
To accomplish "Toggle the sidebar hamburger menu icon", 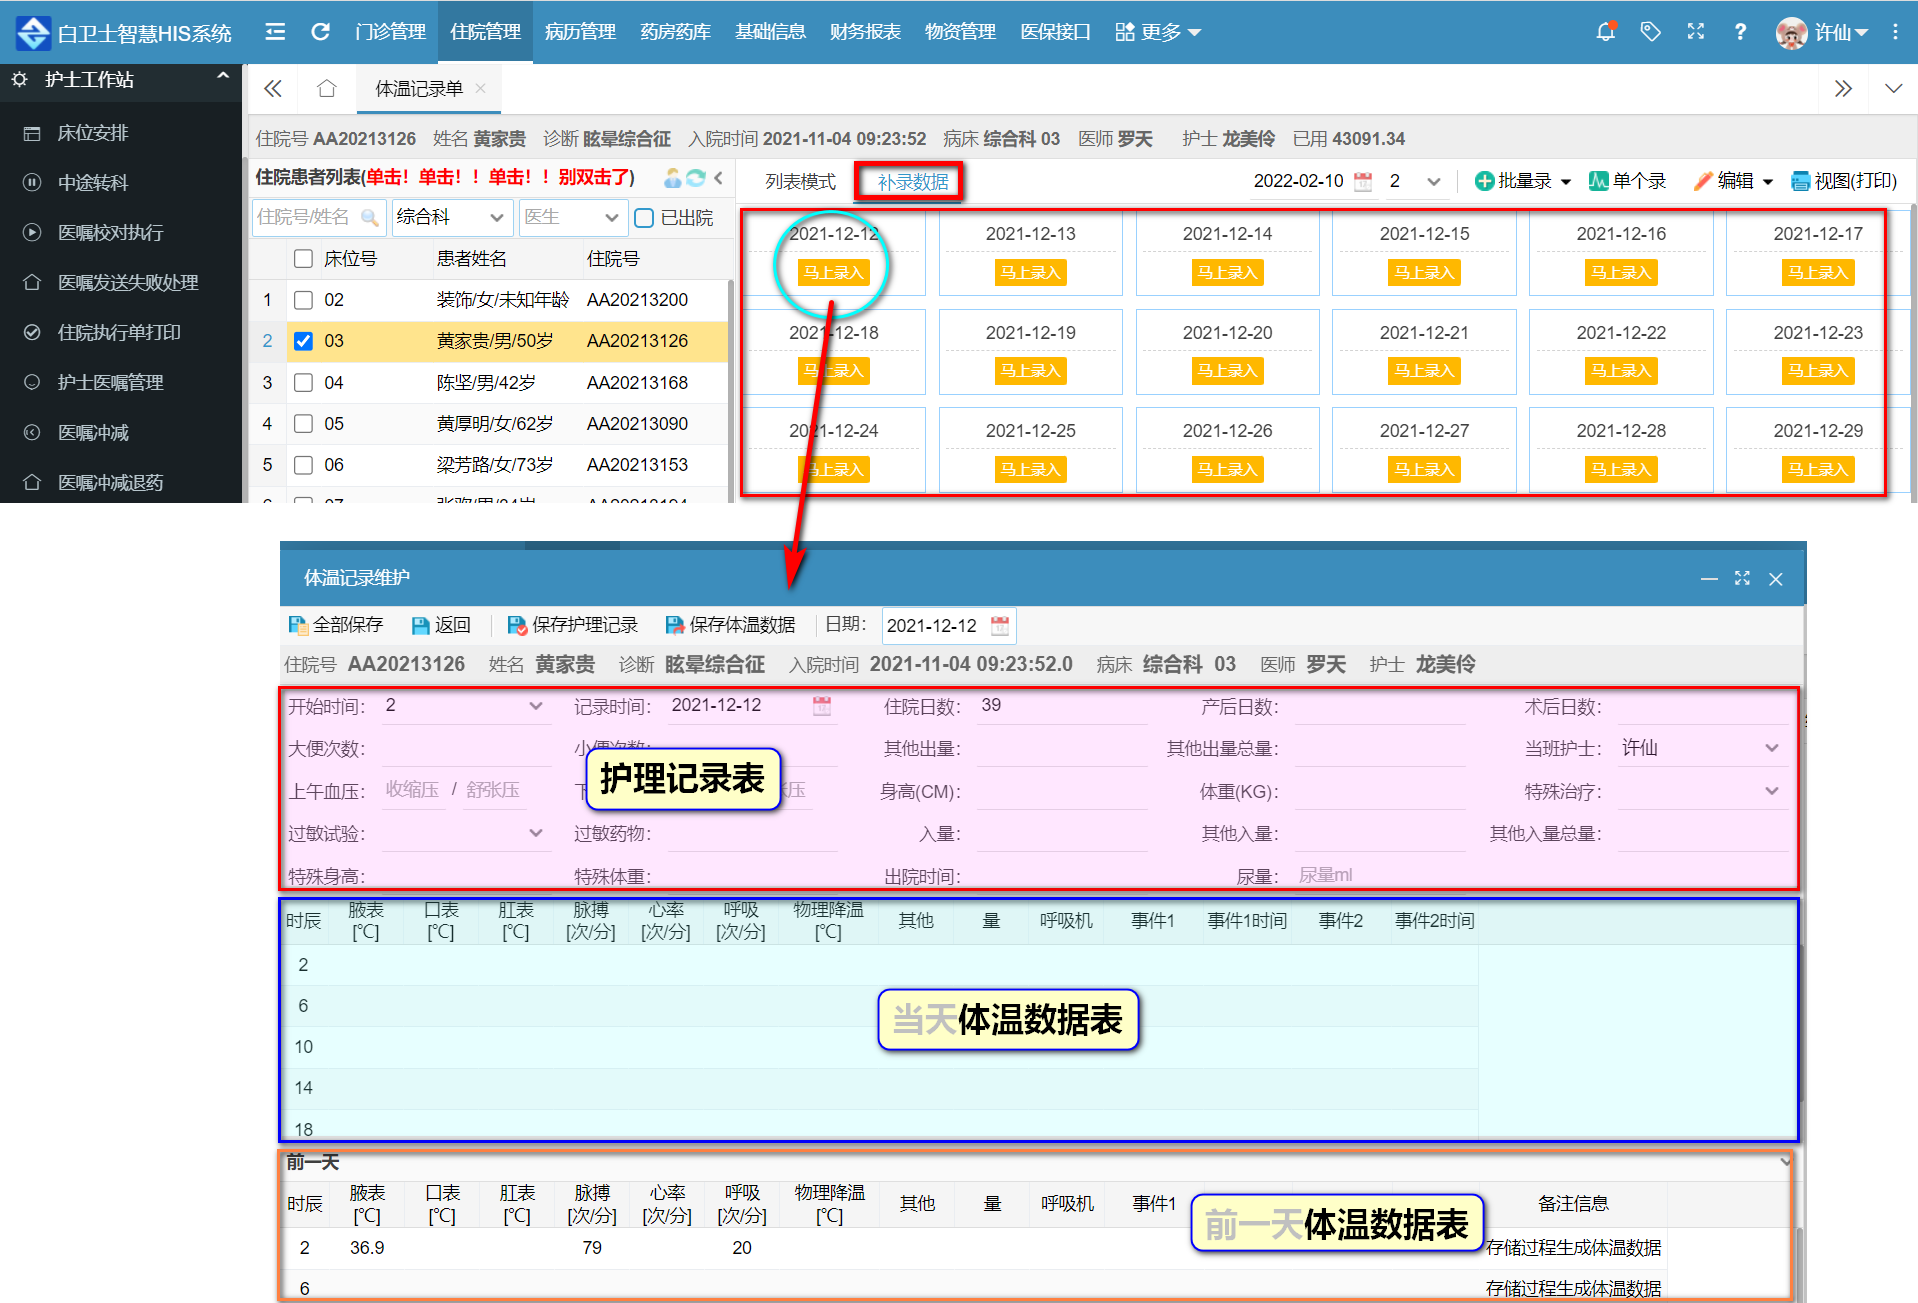I will tap(275, 32).
